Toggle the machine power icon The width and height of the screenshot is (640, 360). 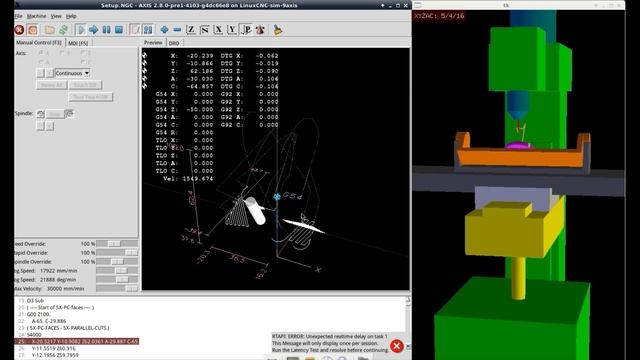coord(33,30)
